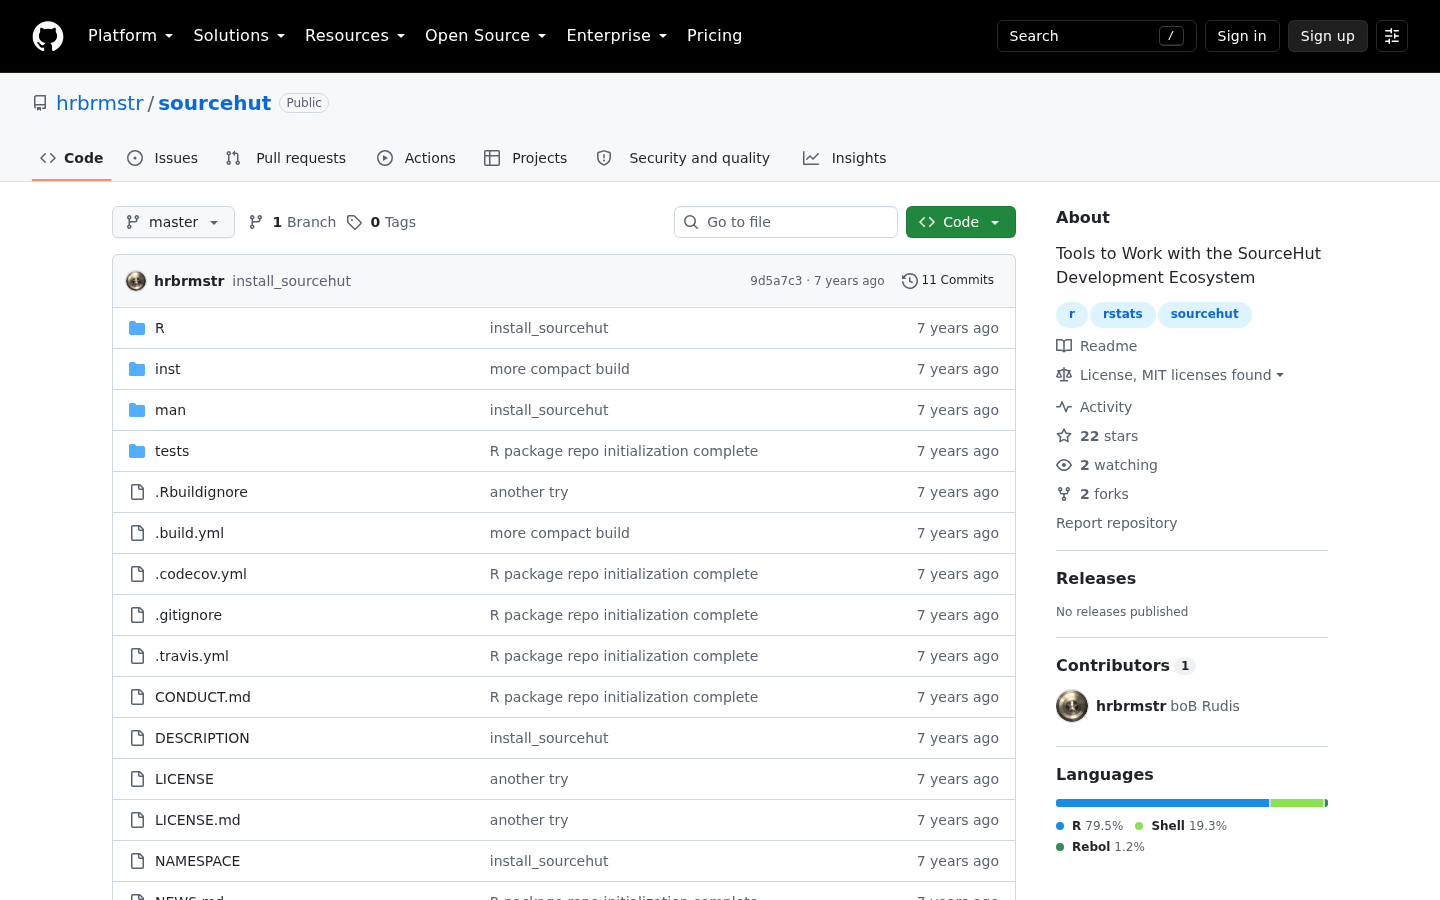Click the star icon beside 22 stars
This screenshot has height=900, width=1440.
click(x=1064, y=436)
